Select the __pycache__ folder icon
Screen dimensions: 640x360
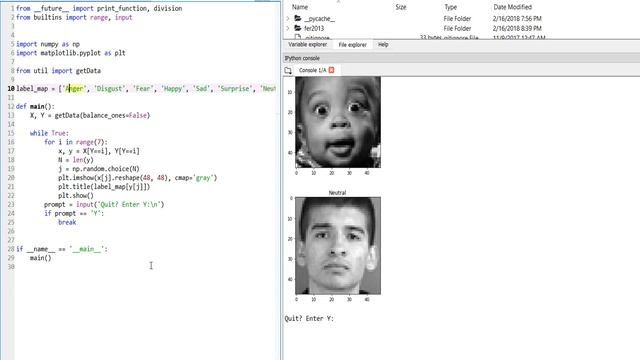point(298,18)
